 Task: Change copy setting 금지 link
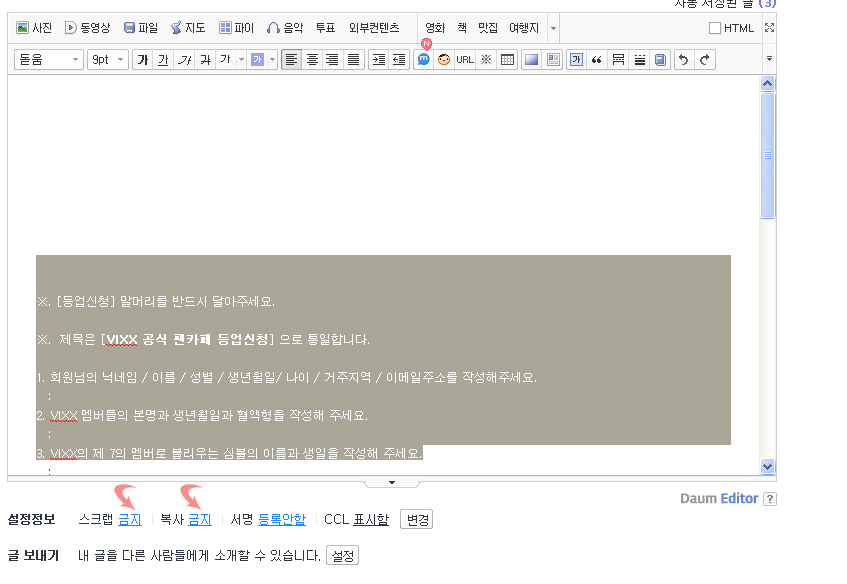[200, 519]
